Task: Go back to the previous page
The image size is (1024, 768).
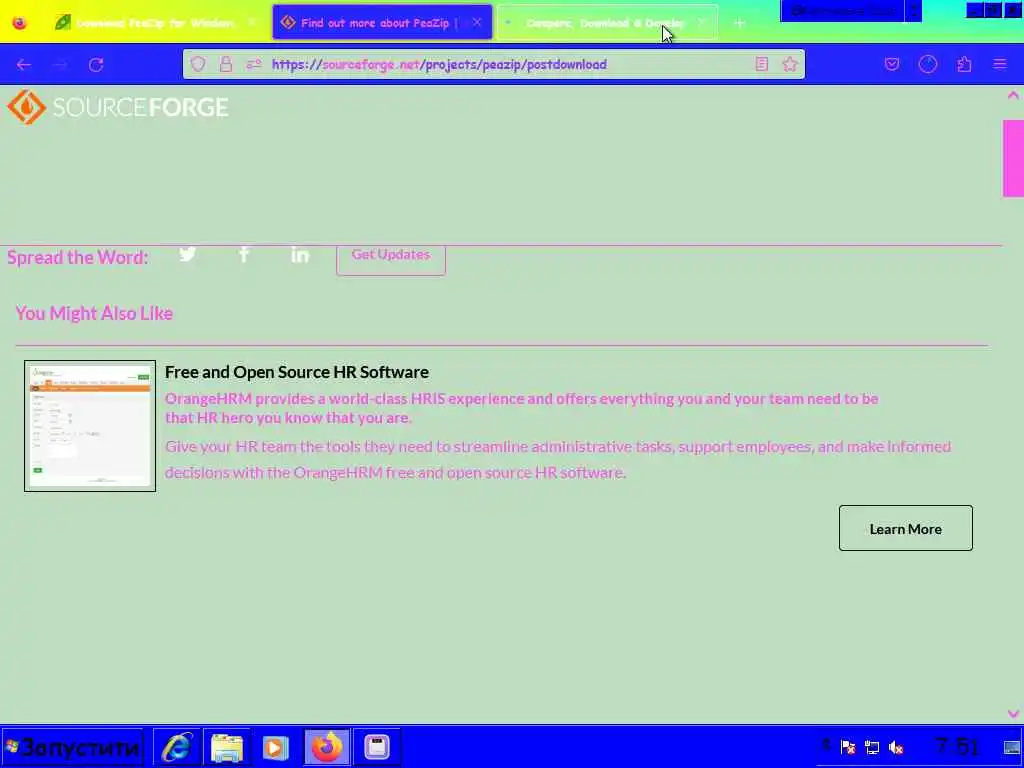Action: click(x=24, y=65)
